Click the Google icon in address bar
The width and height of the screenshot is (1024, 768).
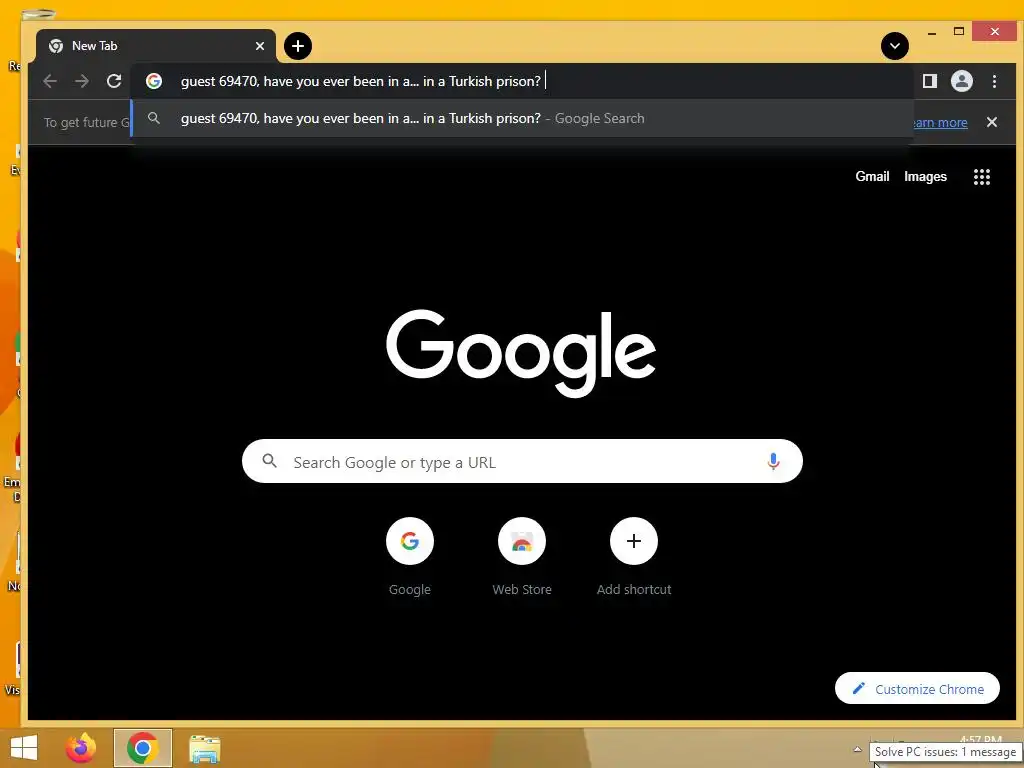(154, 81)
